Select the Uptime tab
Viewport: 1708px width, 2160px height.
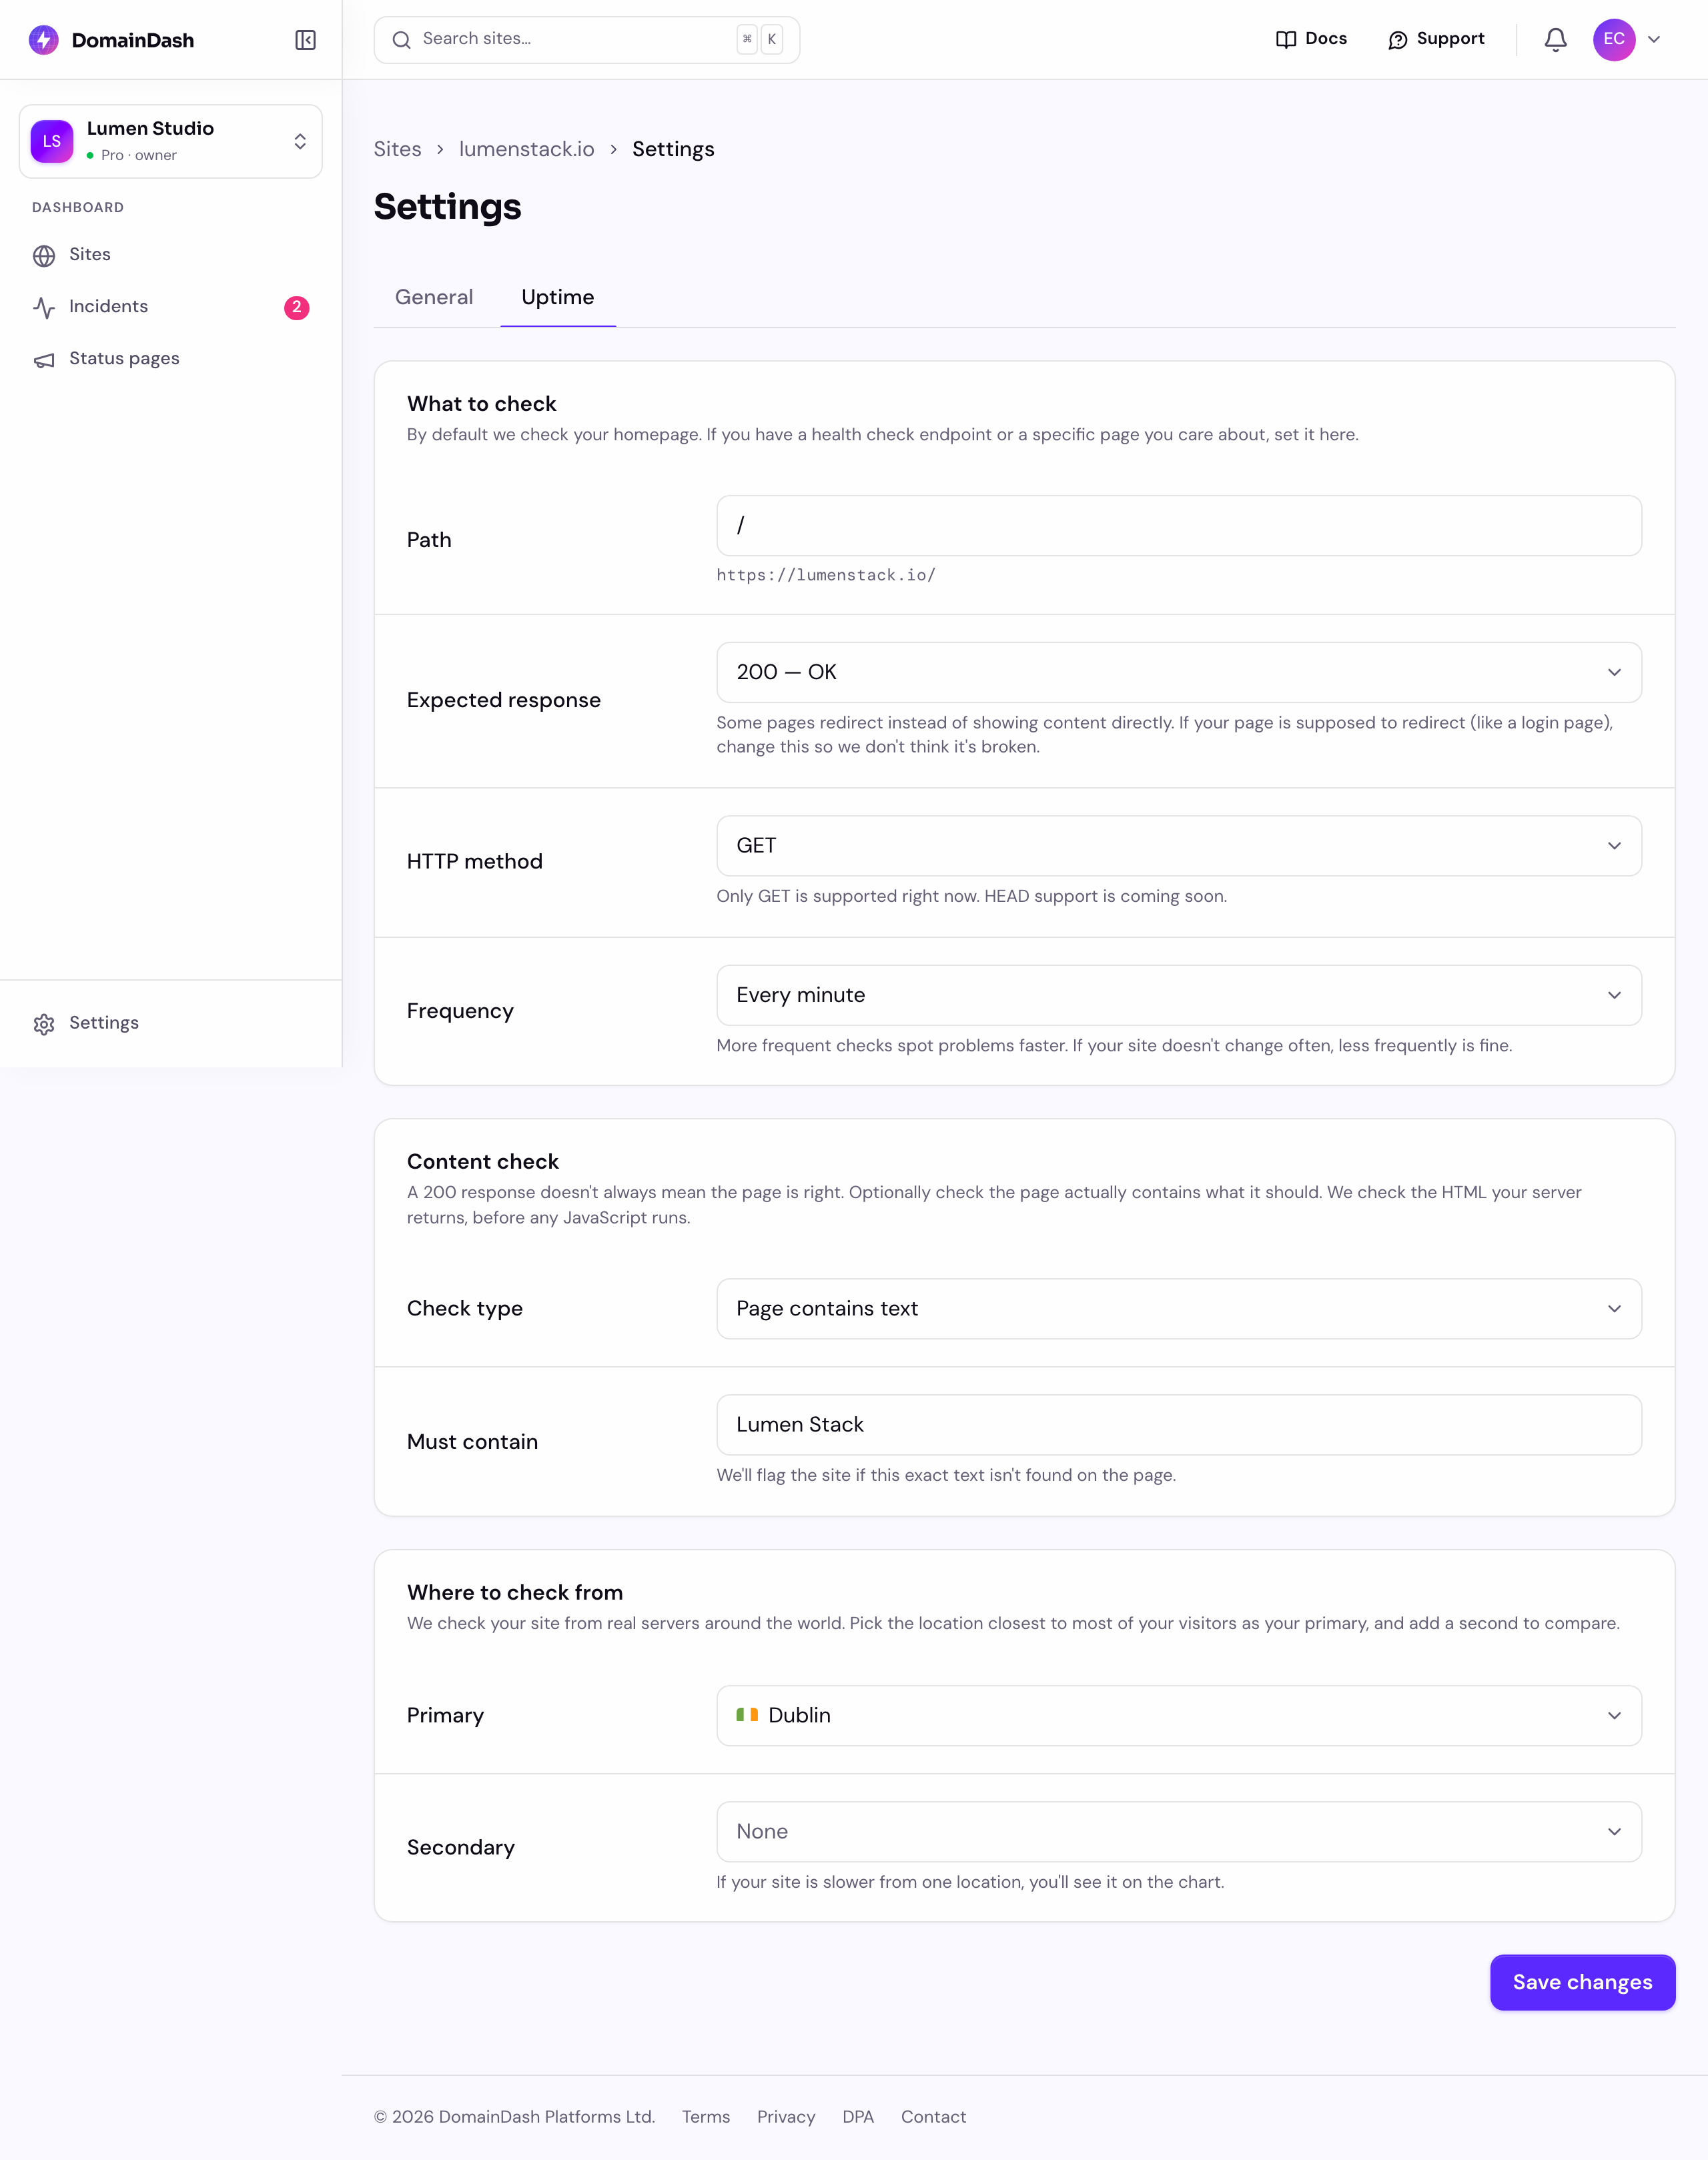(558, 297)
